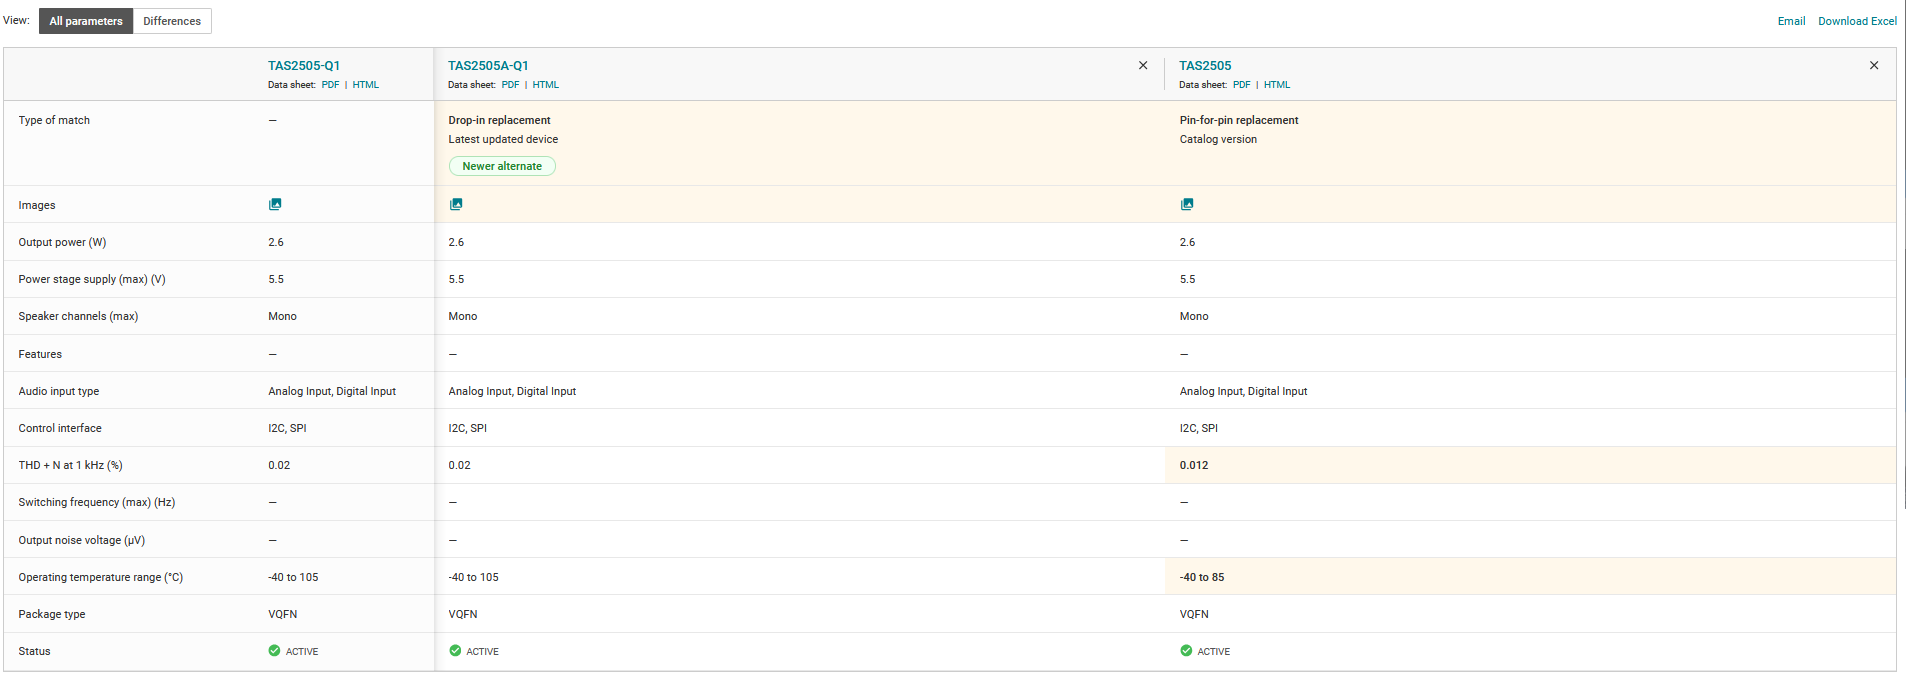The height and width of the screenshot is (673, 1906).
Task: Click 'Power stage supply (max) (V)' label
Action: point(92,279)
